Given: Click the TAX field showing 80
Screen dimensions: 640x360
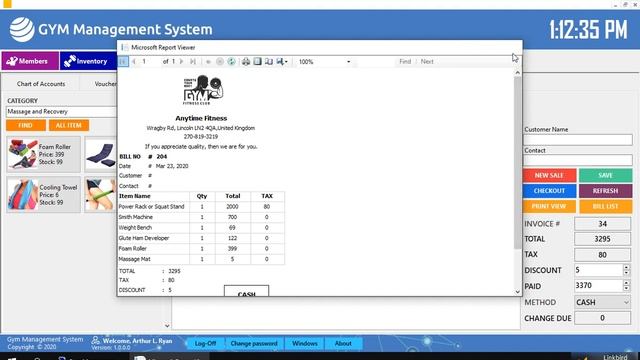Looking at the screenshot, I should pyautogui.click(x=602, y=255).
